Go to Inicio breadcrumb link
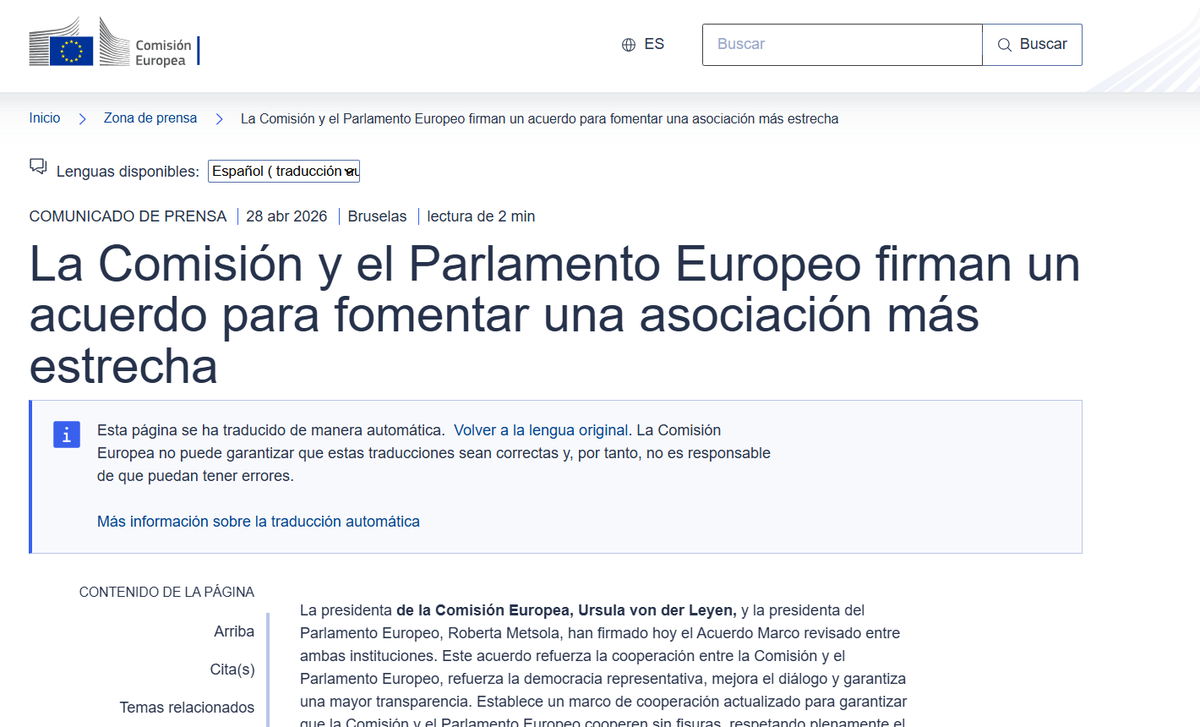1200x727 pixels. point(45,118)
